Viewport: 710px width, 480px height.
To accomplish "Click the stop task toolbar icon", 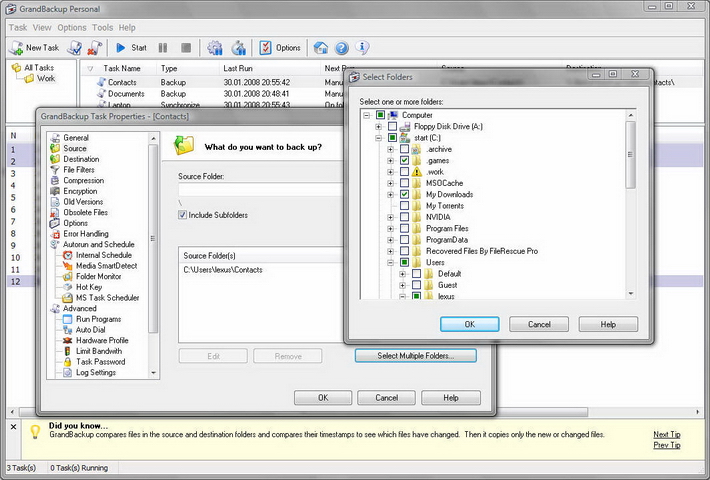I will (186, 48).
